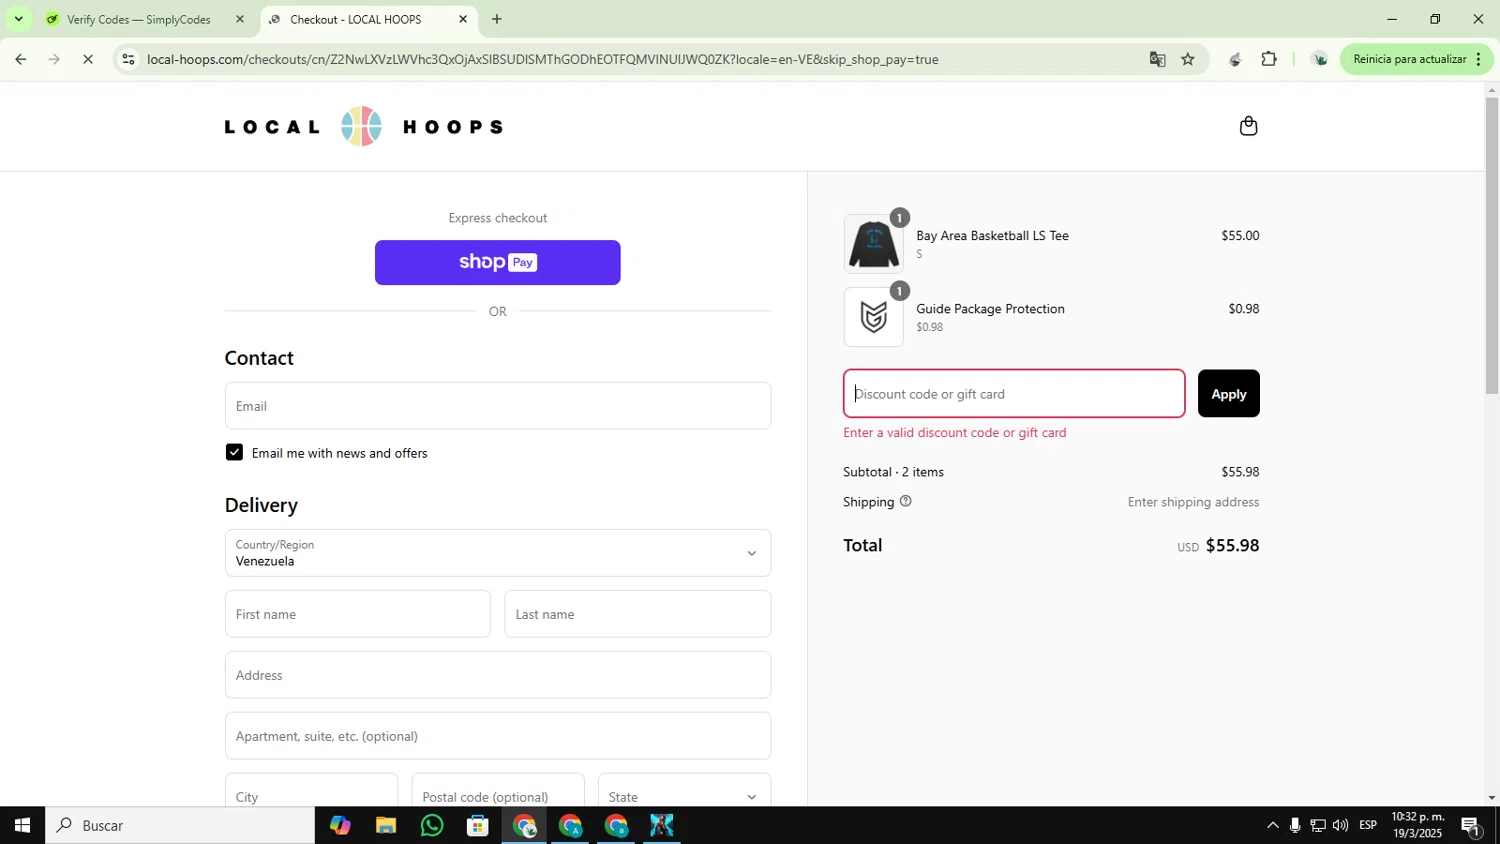
Task: Click the Postal code field
Action: 498,792
